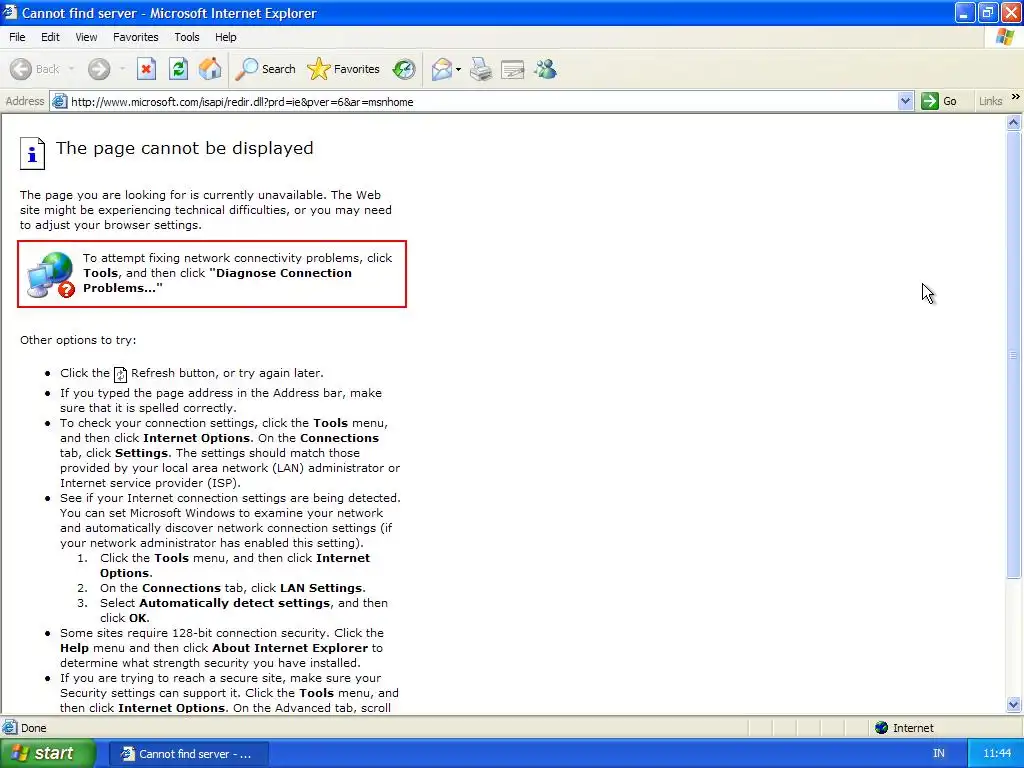
Task: Click the info icon beside the error heading
Action: 32,153
